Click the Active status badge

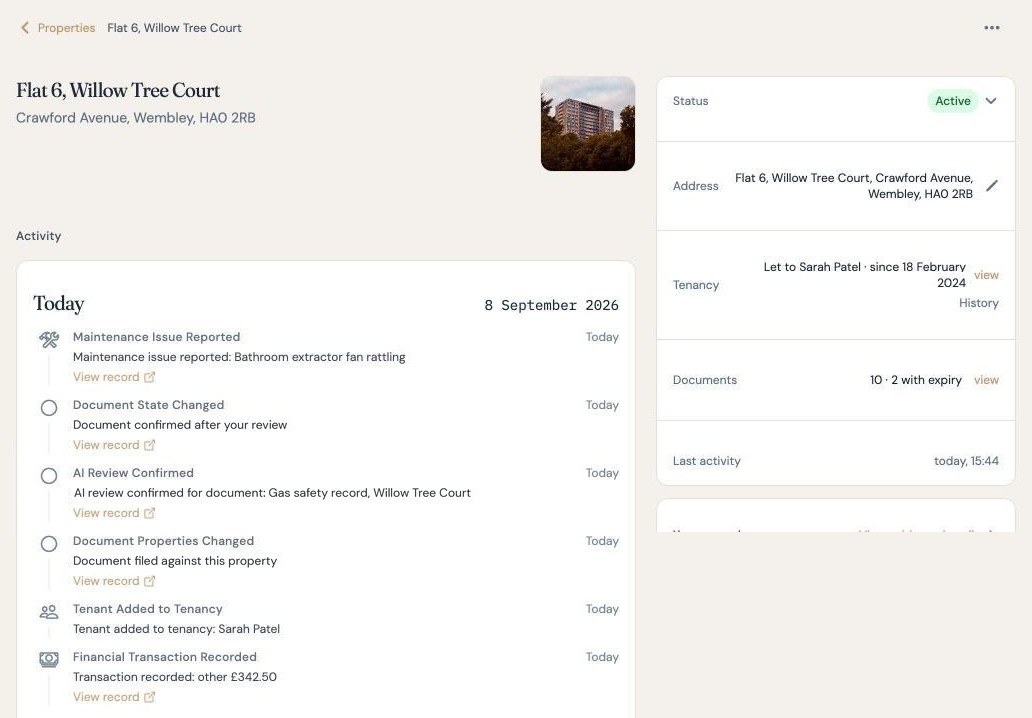click(x=952, y=101)
